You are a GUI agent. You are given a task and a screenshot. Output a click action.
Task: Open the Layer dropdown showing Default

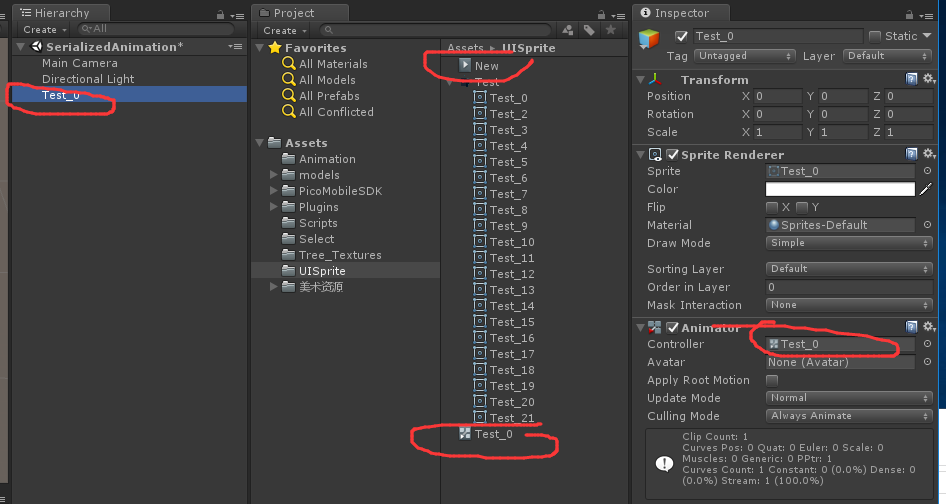(x=887, y=56)
